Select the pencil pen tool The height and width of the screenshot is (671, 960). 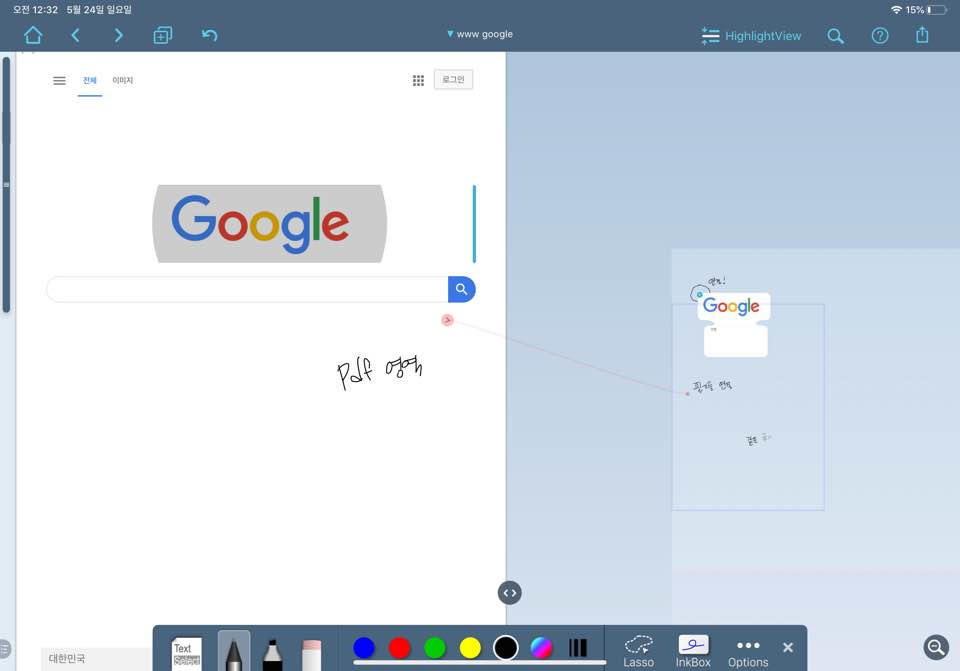coord(234,652)
